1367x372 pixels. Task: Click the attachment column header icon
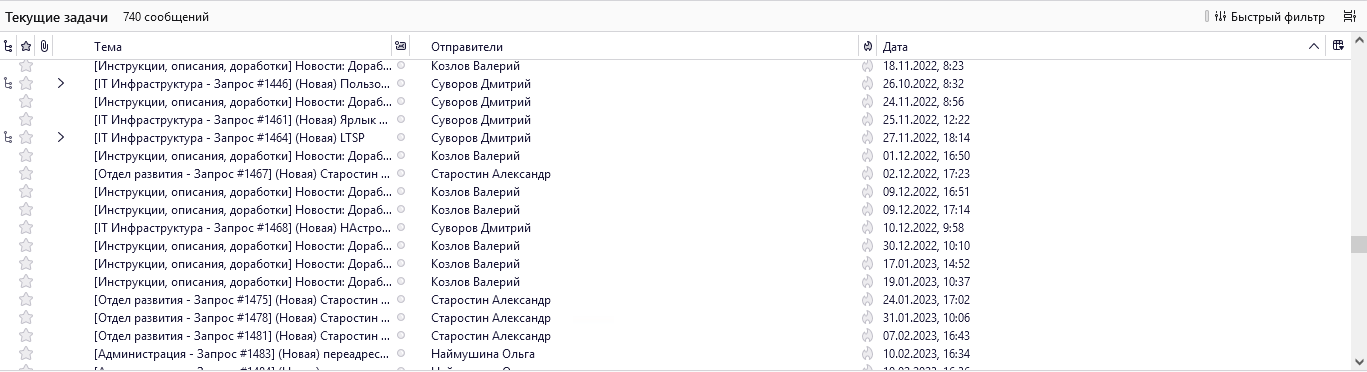tap(44, 46)
